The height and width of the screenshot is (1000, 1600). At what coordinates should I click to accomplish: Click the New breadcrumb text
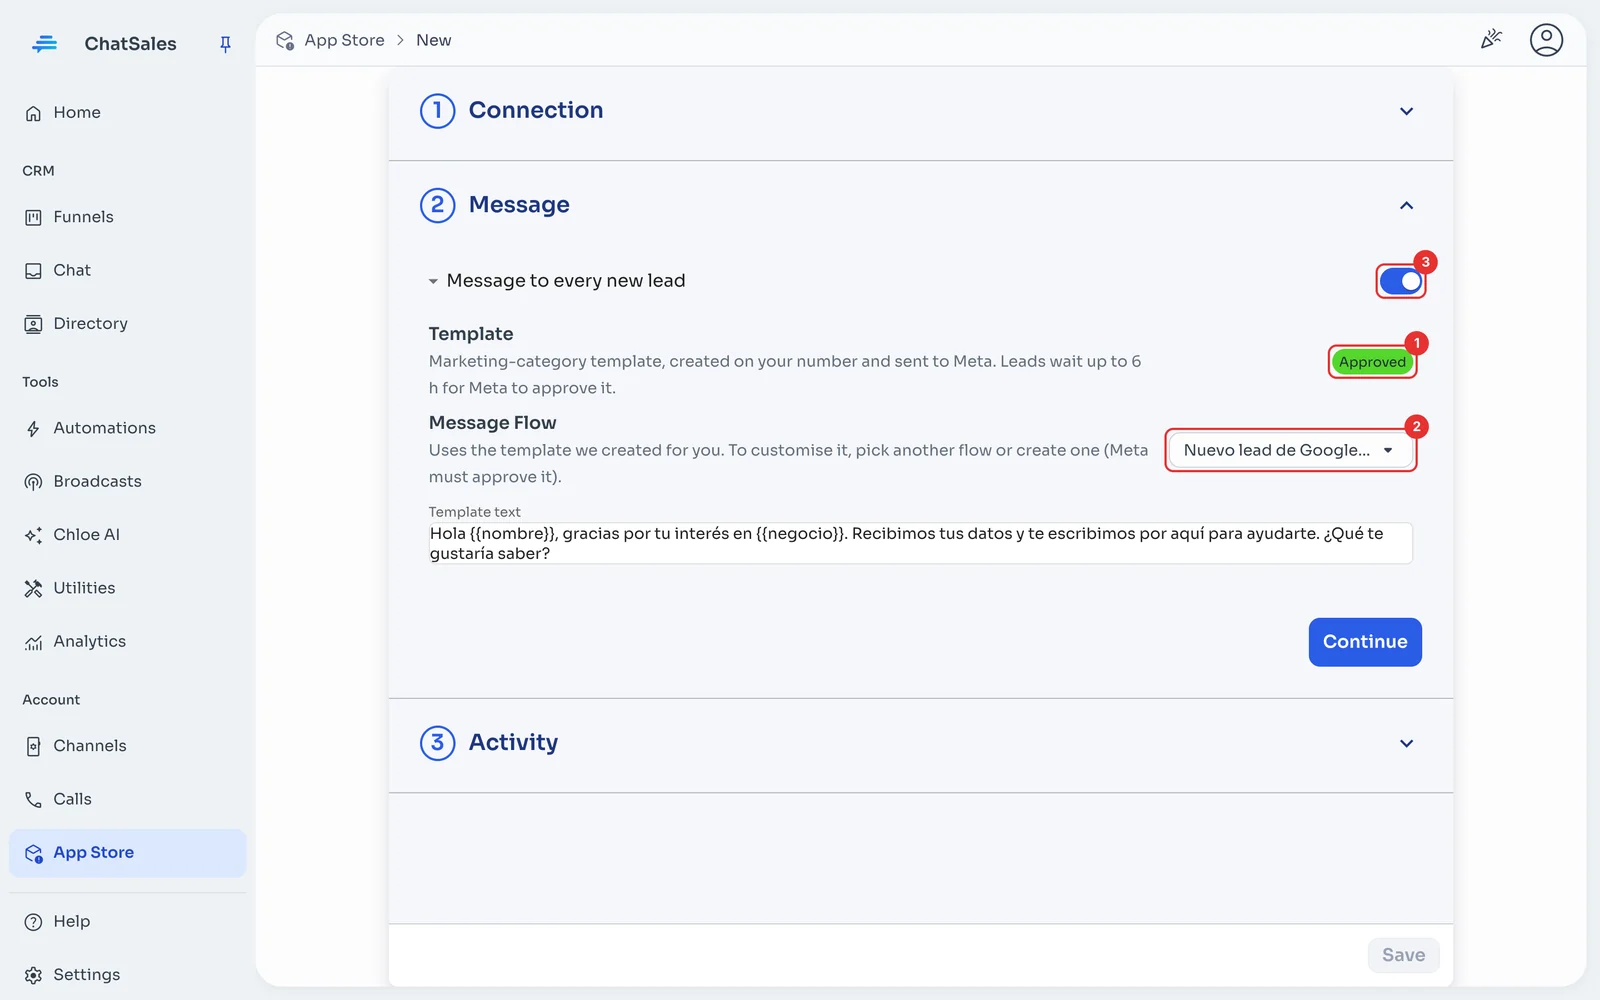point(434,40)
